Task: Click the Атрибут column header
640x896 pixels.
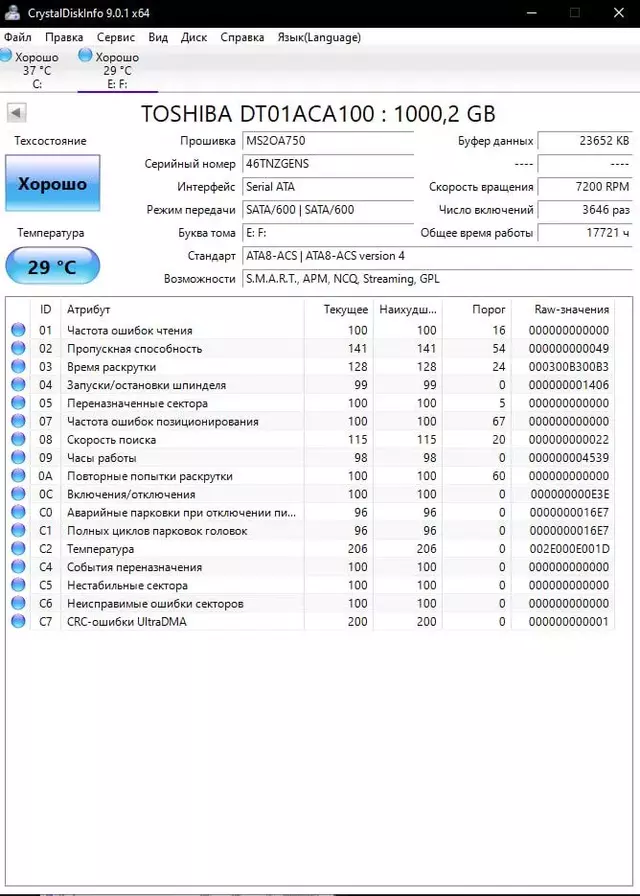Action: (182, 309)
